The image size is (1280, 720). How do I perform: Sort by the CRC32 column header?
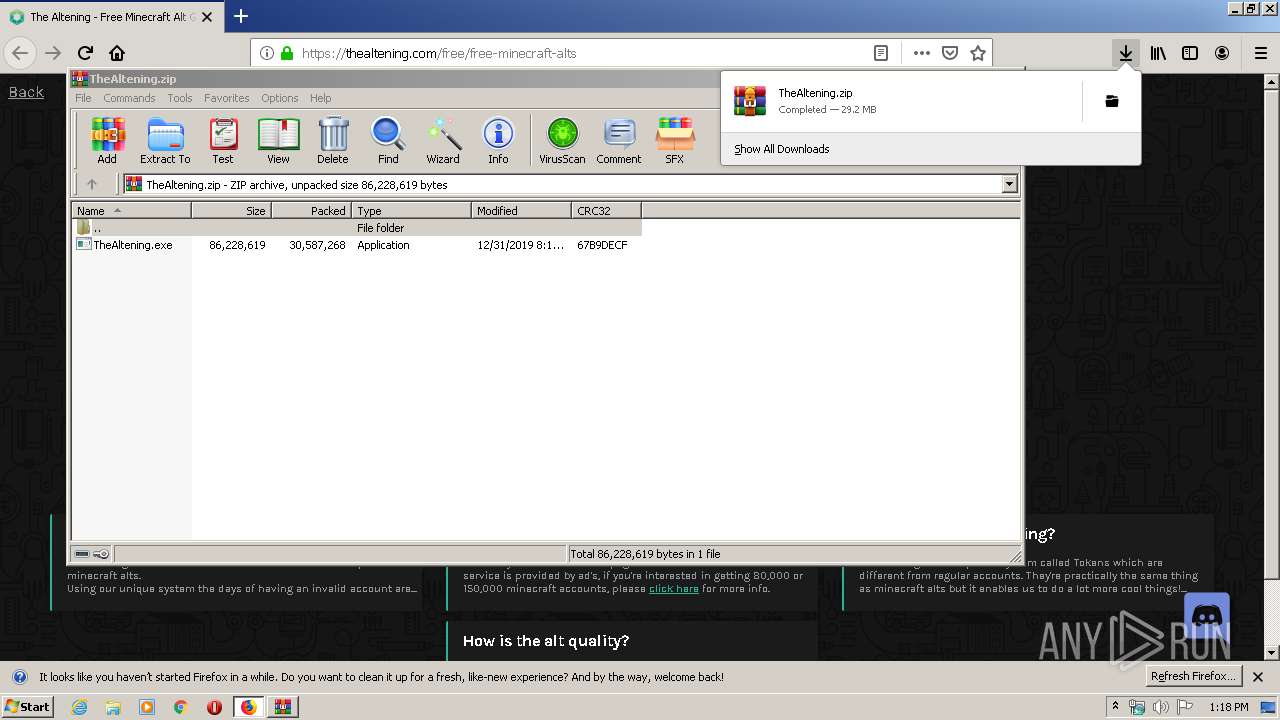(606, 210)
